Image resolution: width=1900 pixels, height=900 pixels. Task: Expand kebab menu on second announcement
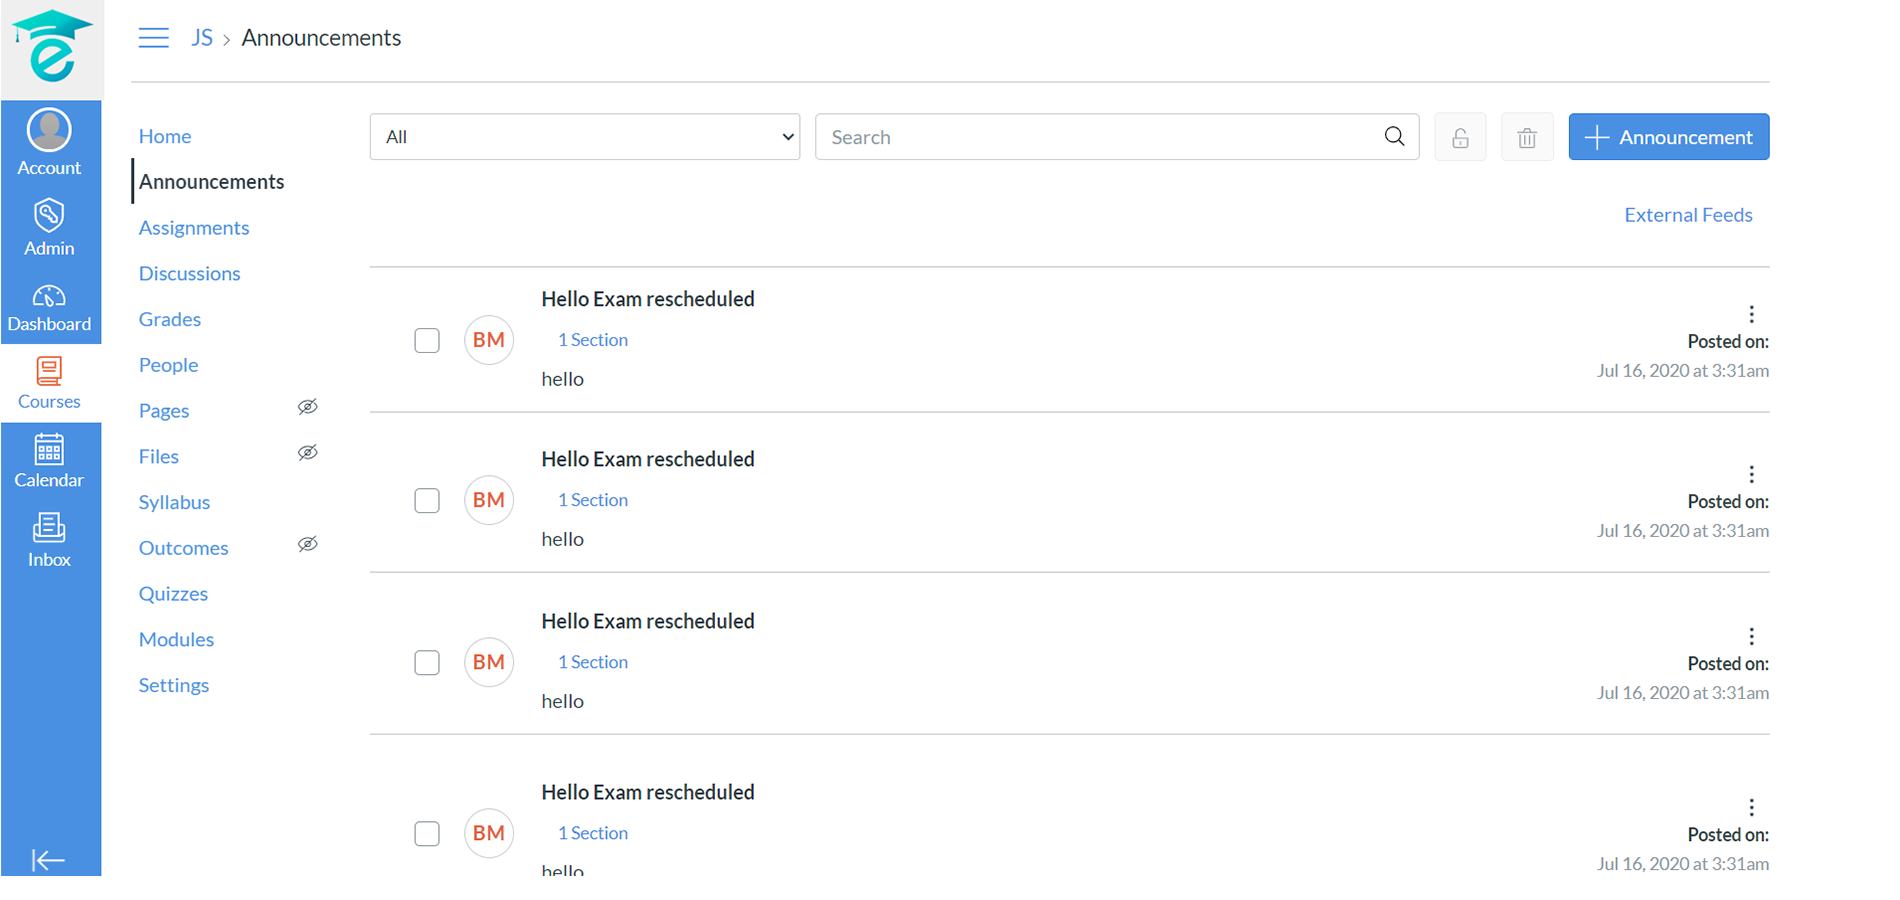point(1751,474)
